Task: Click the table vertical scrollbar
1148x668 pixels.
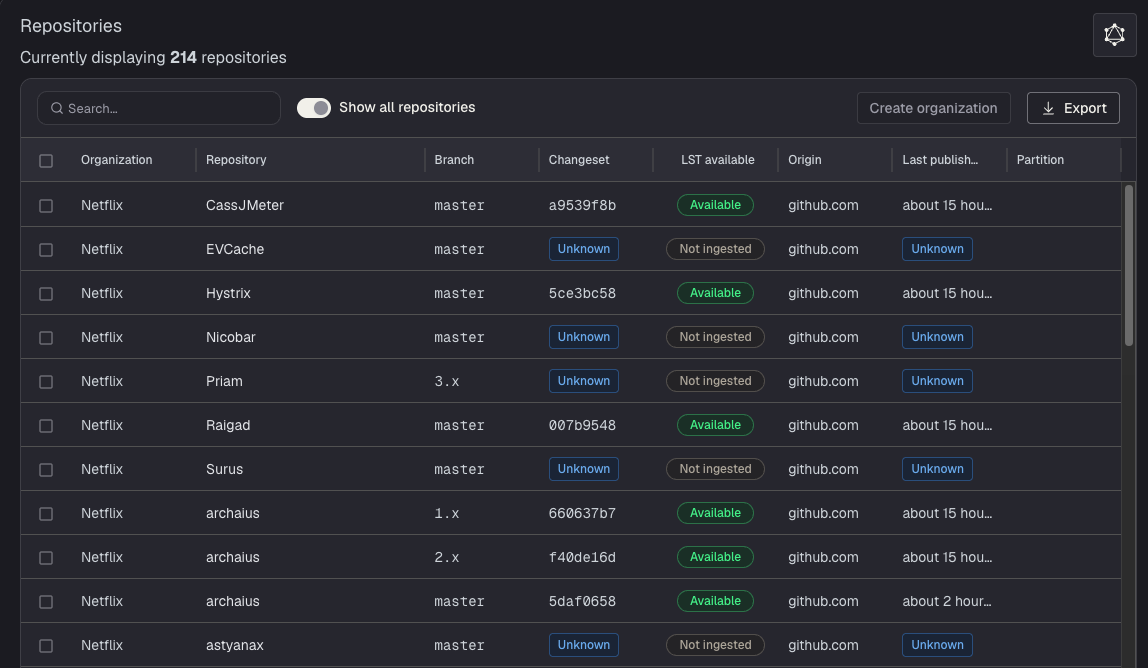Action: (1128, 265)
